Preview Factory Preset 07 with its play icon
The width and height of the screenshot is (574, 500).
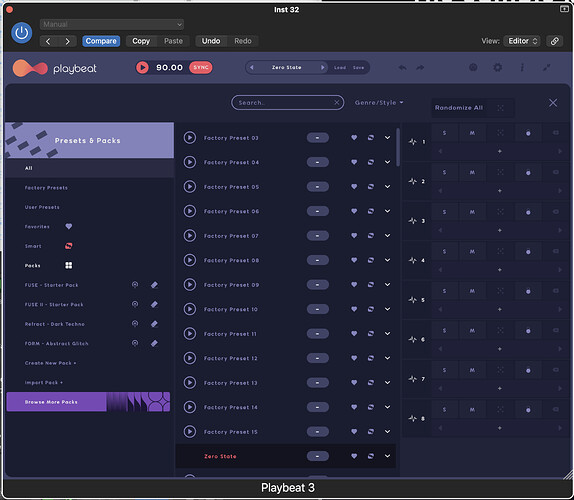point(190,236)
